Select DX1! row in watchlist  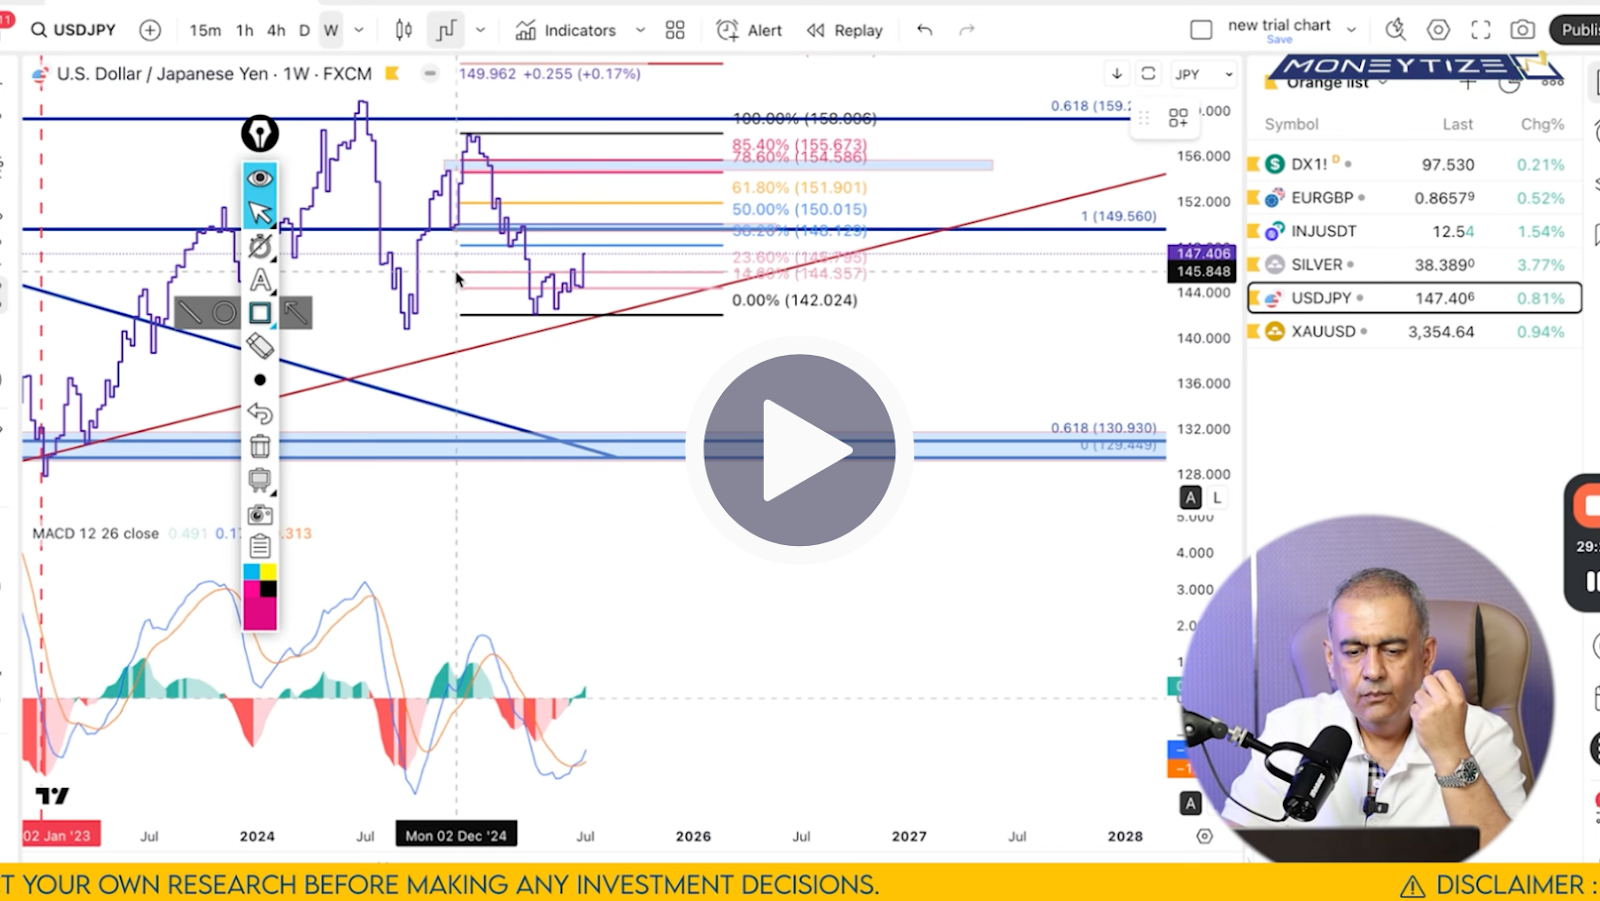[x=1414, y=164]
